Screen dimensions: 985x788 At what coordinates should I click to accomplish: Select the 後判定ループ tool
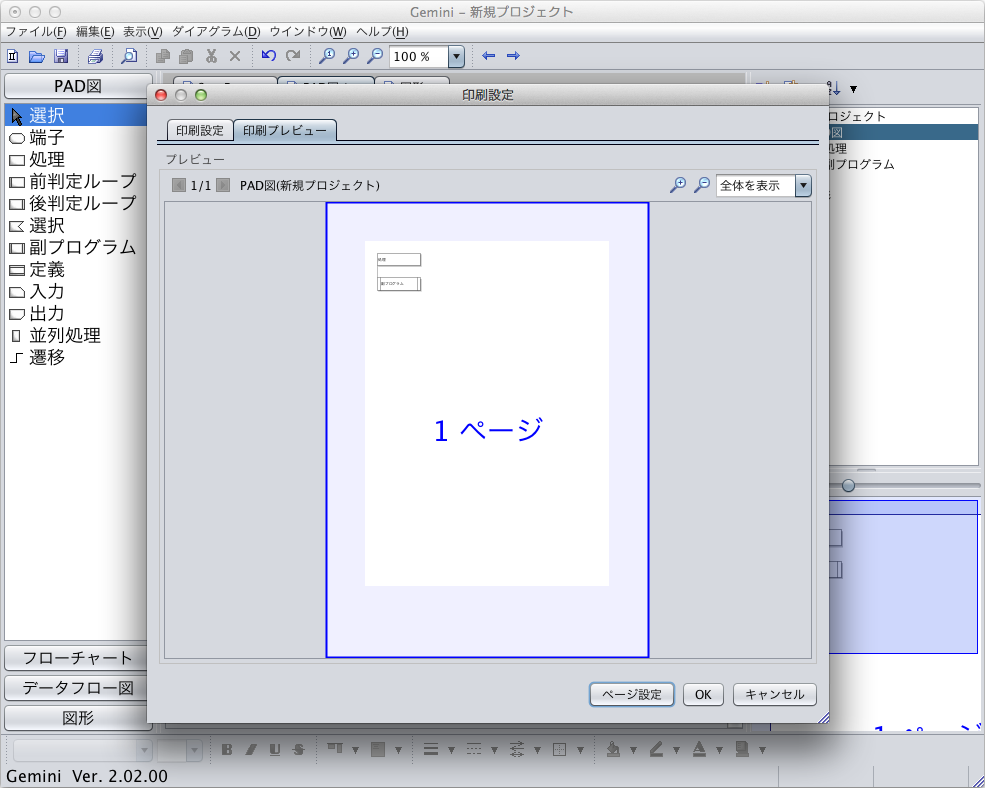pyautogui.click(x=75, y=204)
